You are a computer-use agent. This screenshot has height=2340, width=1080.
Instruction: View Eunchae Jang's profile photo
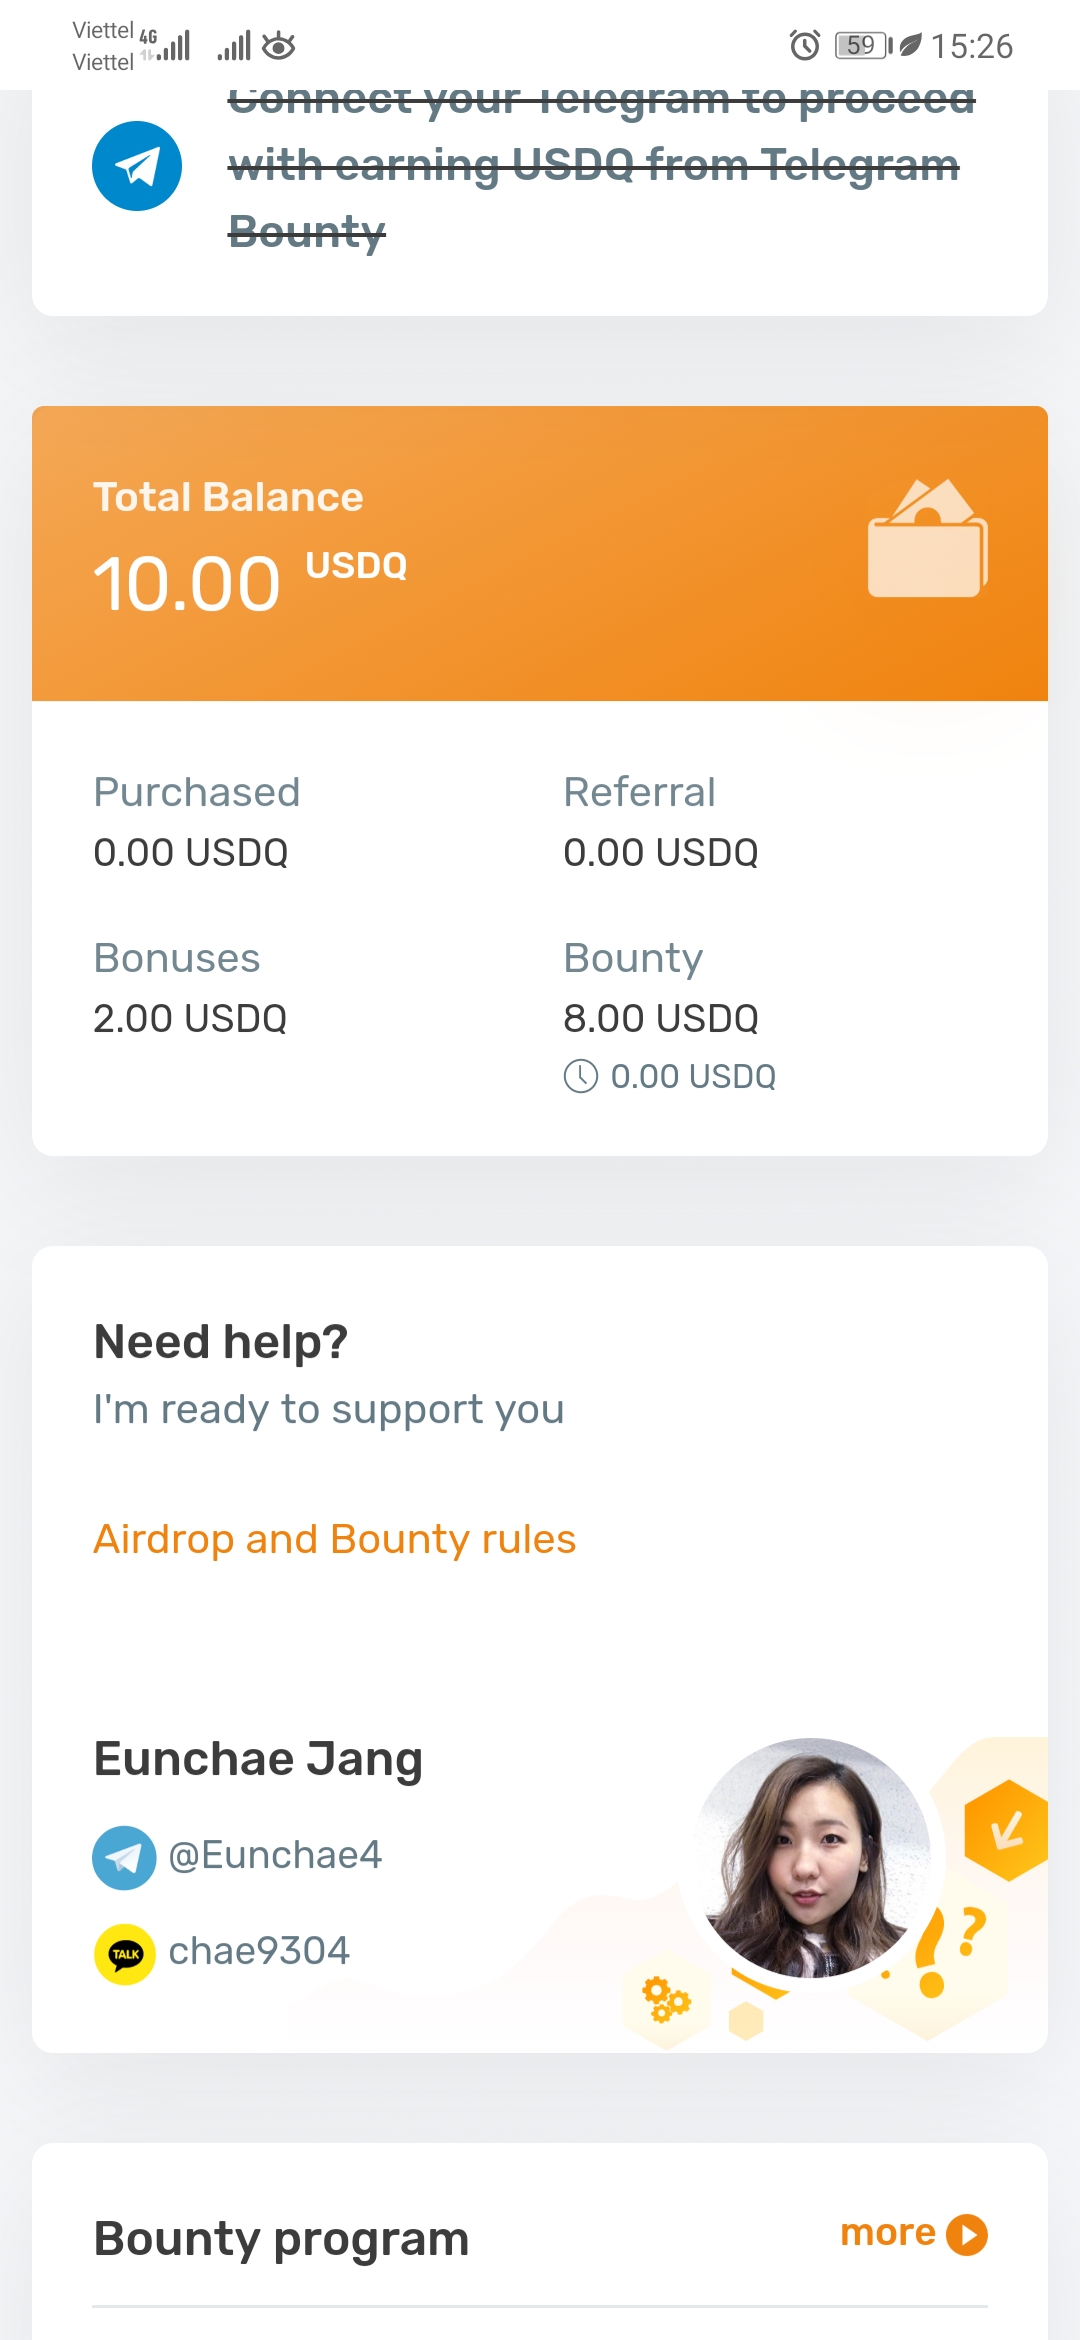tap(812, 1858)
